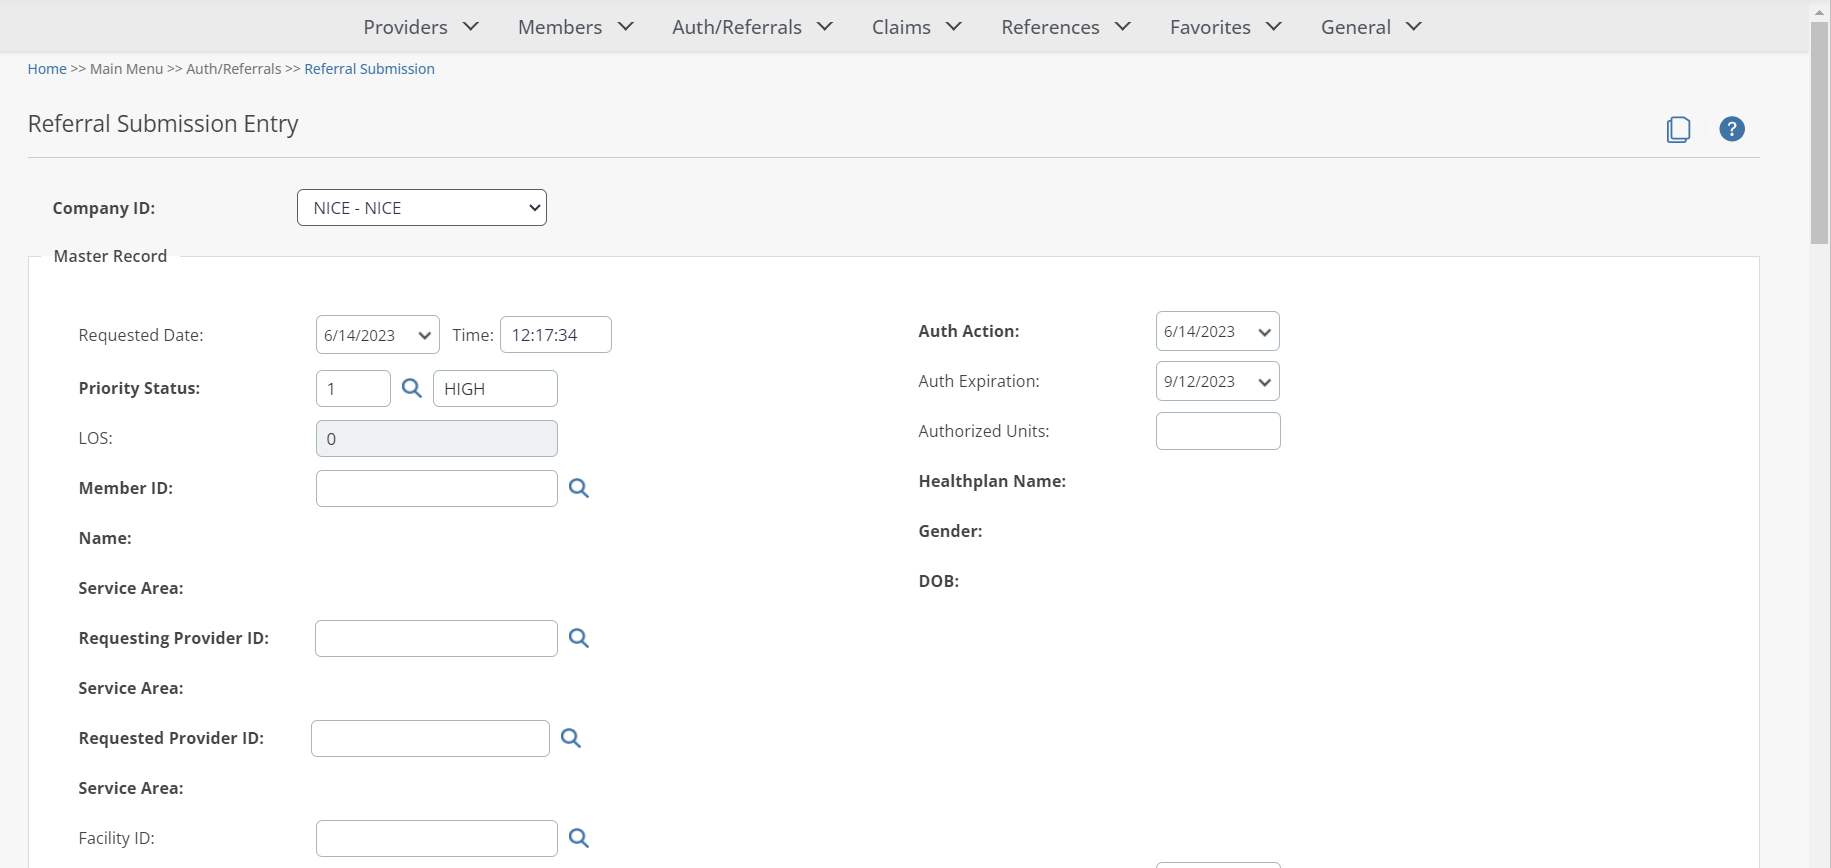Open the Claims menu
This screenshot has width=1831, height=868.
[916, 27]
